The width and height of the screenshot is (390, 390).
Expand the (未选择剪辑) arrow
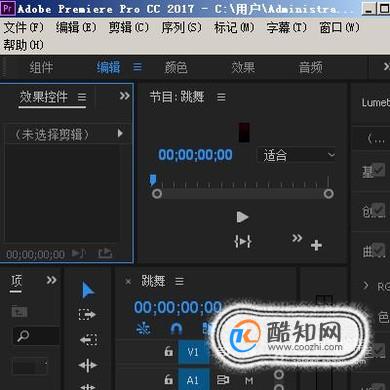coord(120,134)
